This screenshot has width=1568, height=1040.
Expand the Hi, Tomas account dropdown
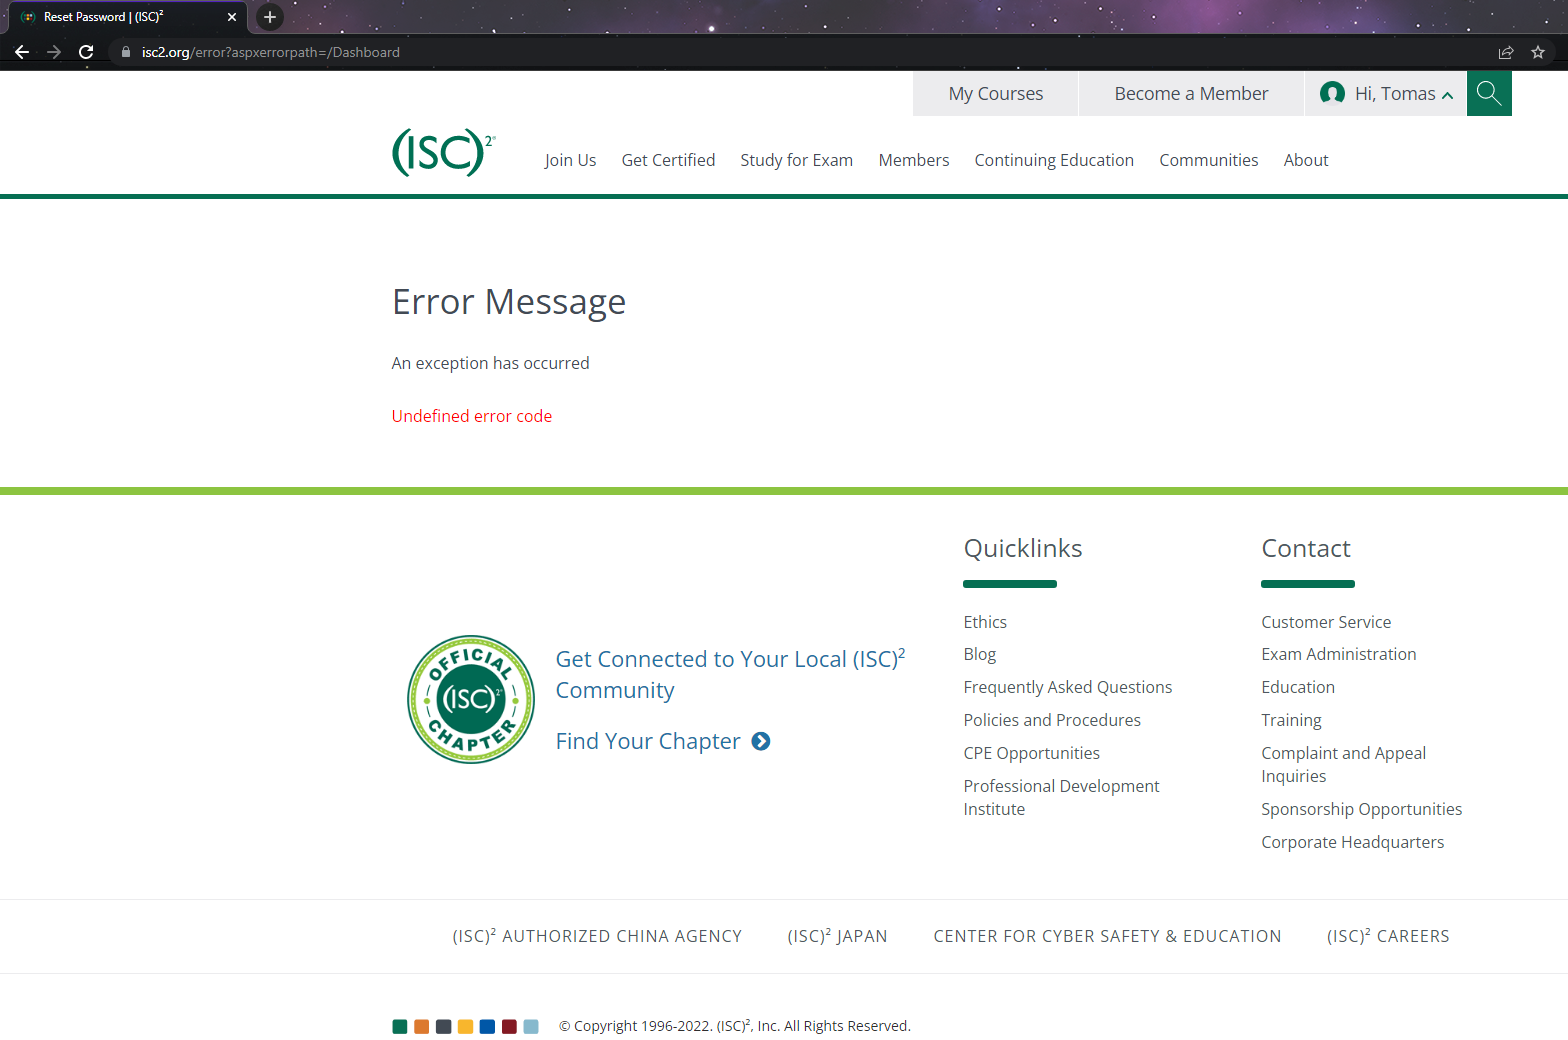1386,94
